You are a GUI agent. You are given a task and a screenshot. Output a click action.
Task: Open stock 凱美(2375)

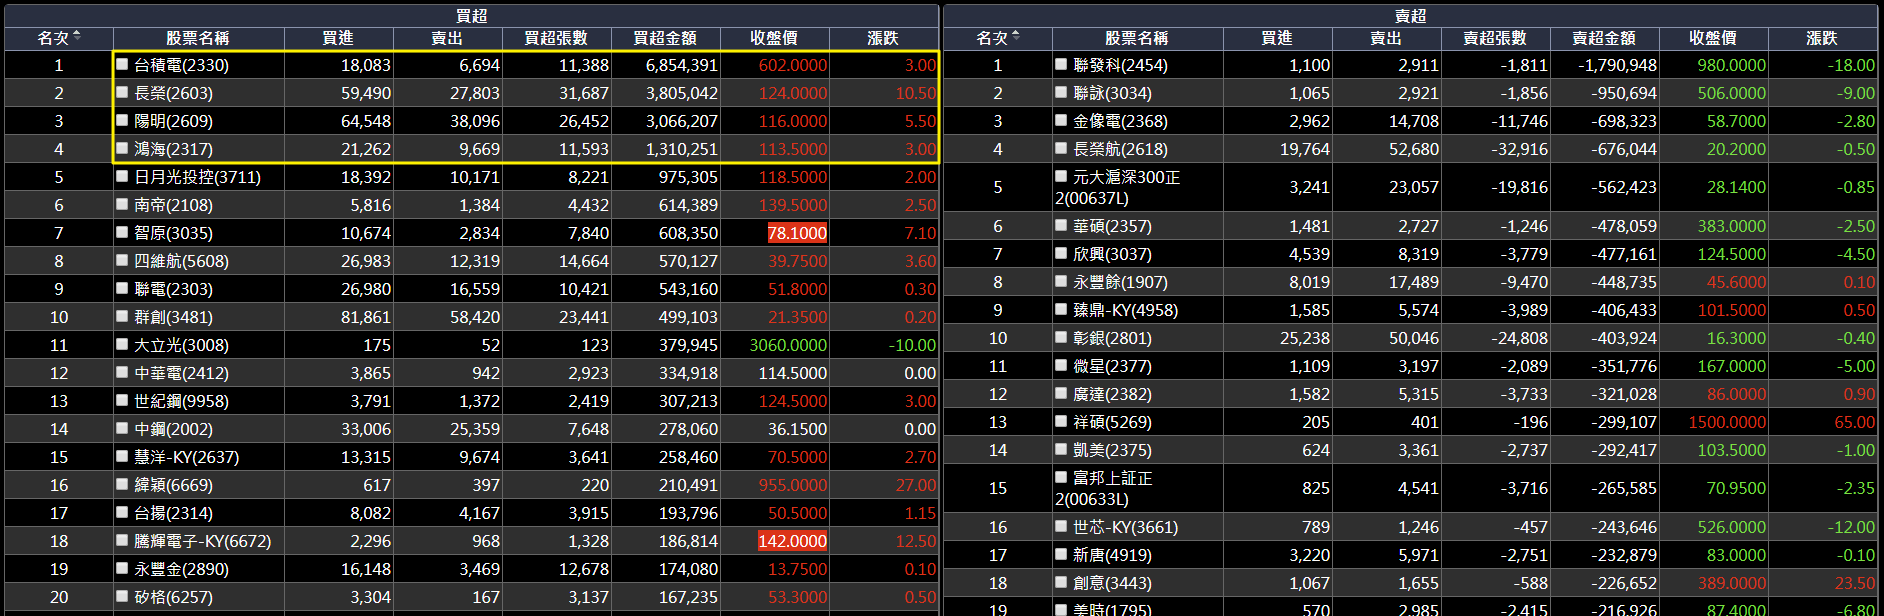[x=1112, y=450]
